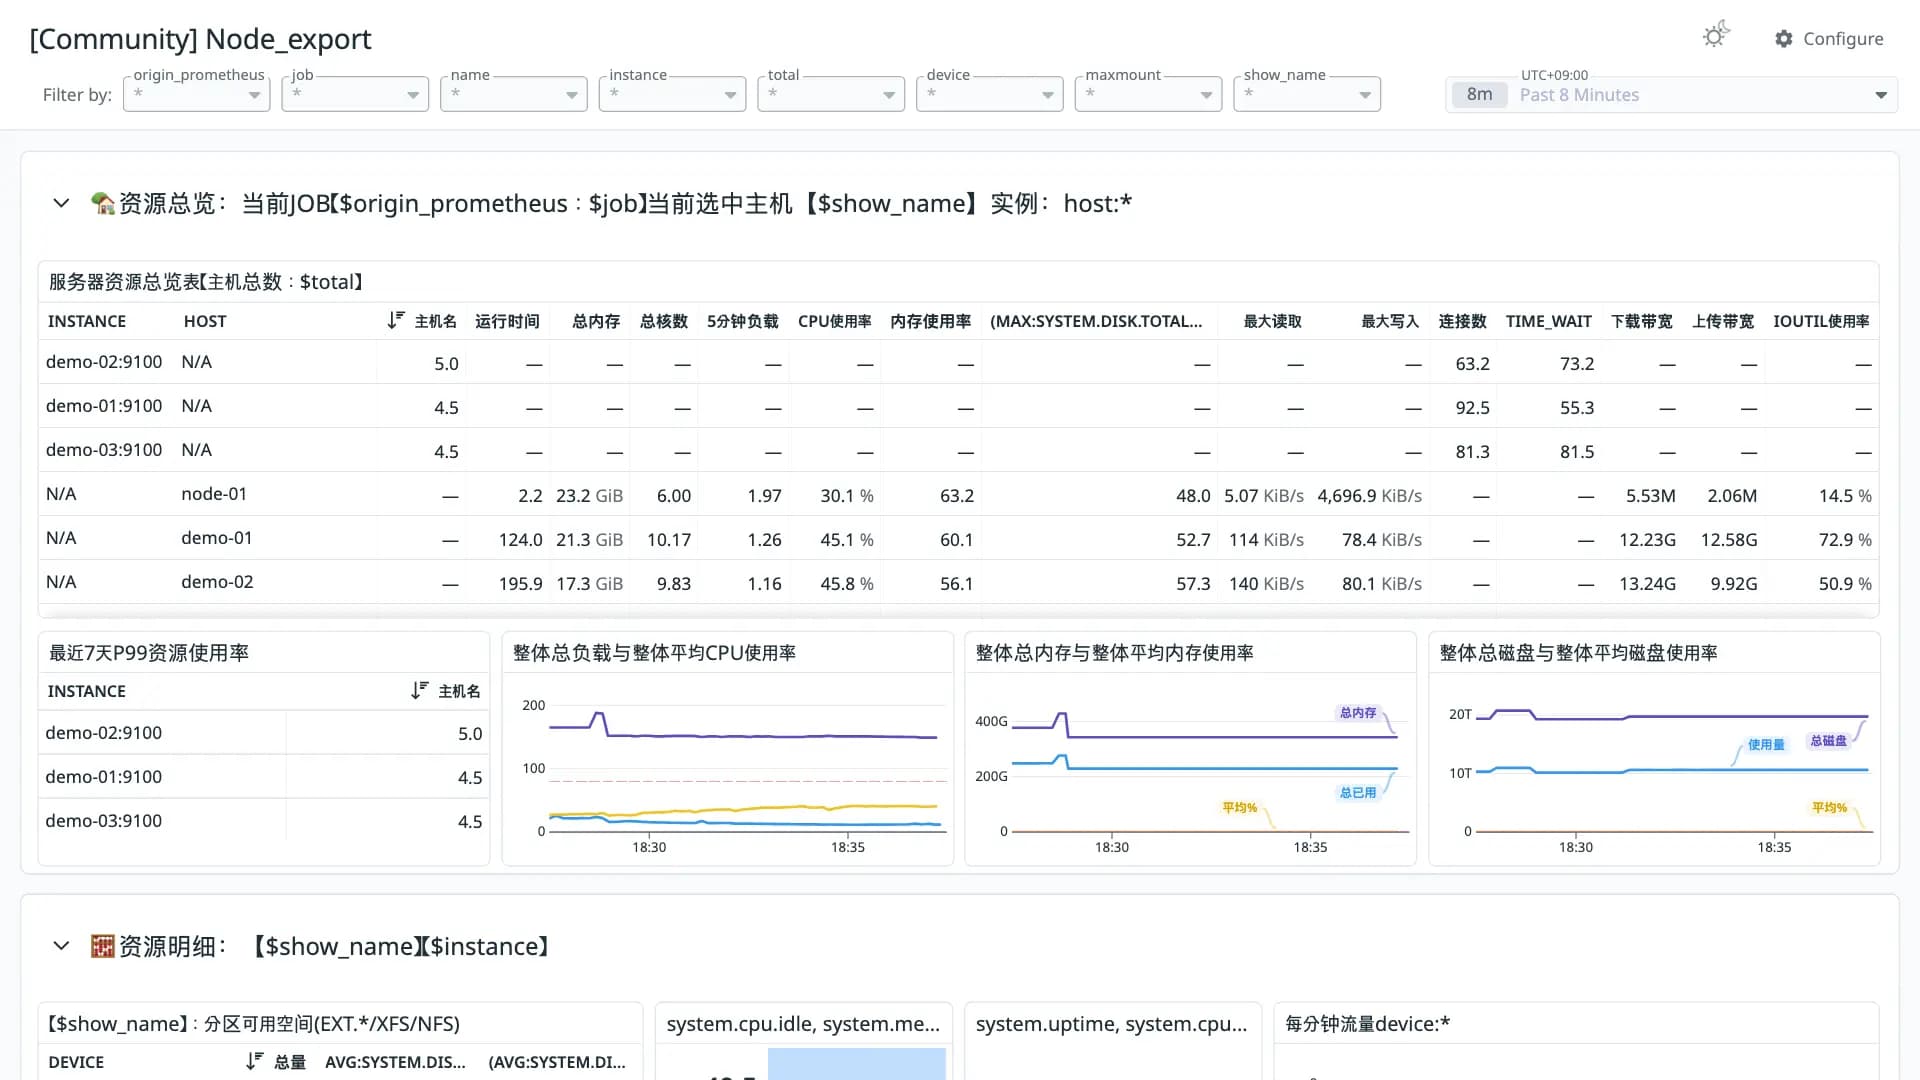Viewport: 1920px width, 1080px height.
Task: Click the abacus icon beside 资源明细
Action: (x=103, y=946)
